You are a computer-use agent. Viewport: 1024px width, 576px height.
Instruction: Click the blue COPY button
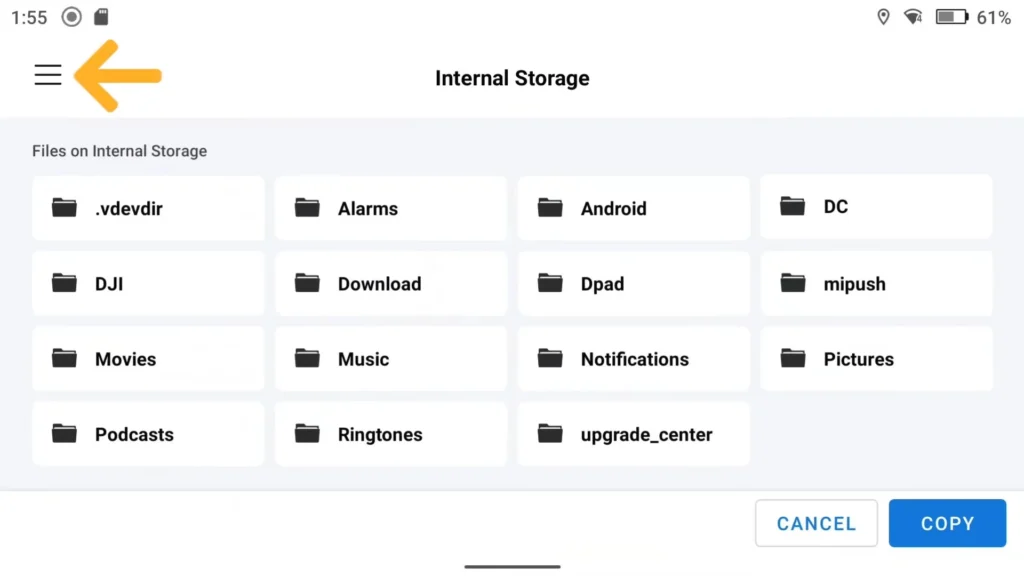point(947,523)
